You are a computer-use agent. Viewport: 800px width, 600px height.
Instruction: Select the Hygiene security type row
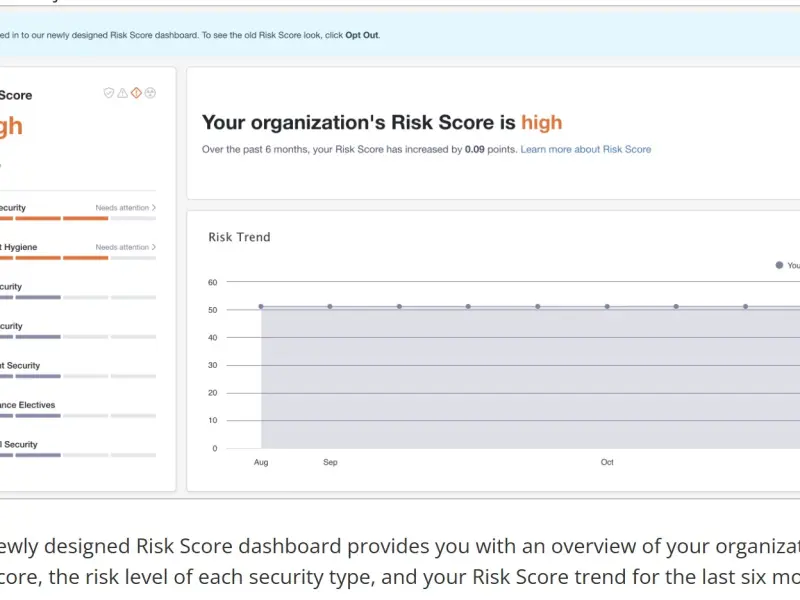[20, 247]
